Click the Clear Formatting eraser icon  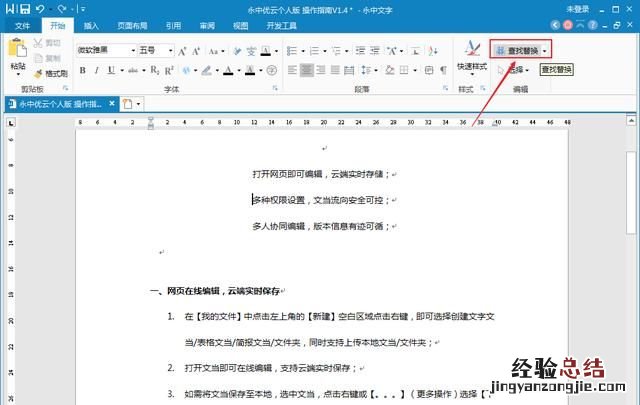(237, 51)
